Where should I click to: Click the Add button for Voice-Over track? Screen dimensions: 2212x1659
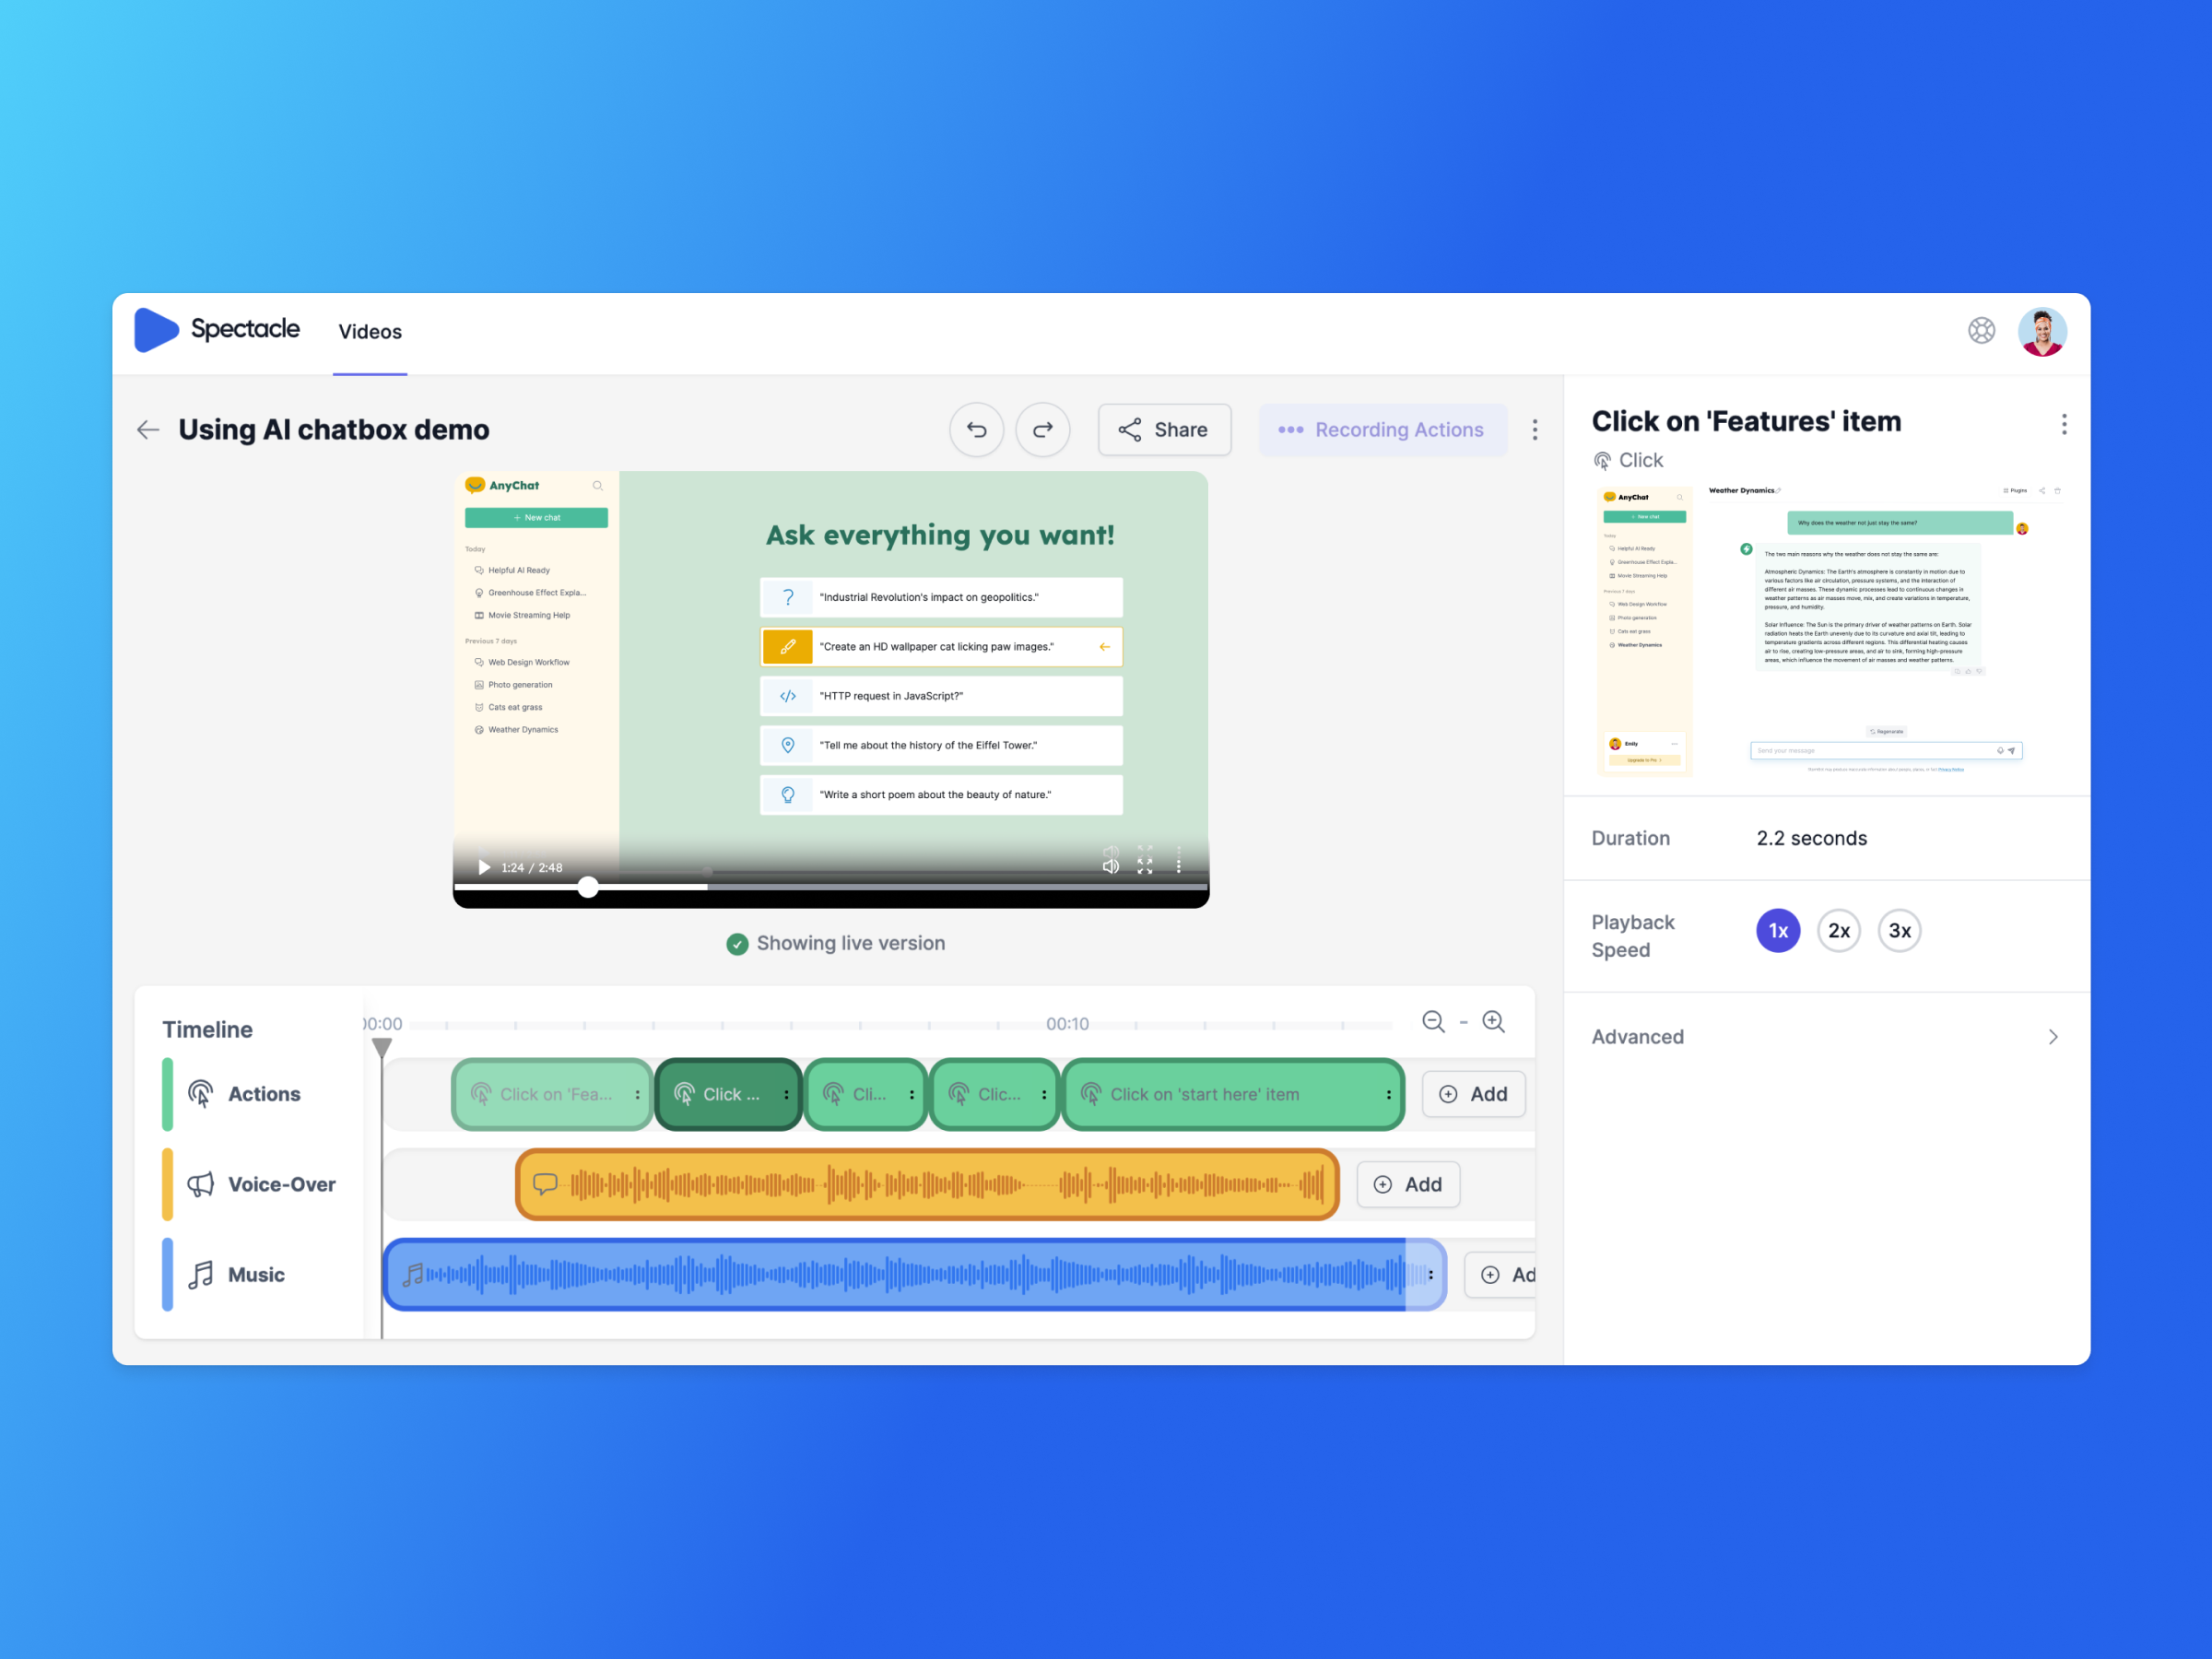click(x=1411, y=1185)
